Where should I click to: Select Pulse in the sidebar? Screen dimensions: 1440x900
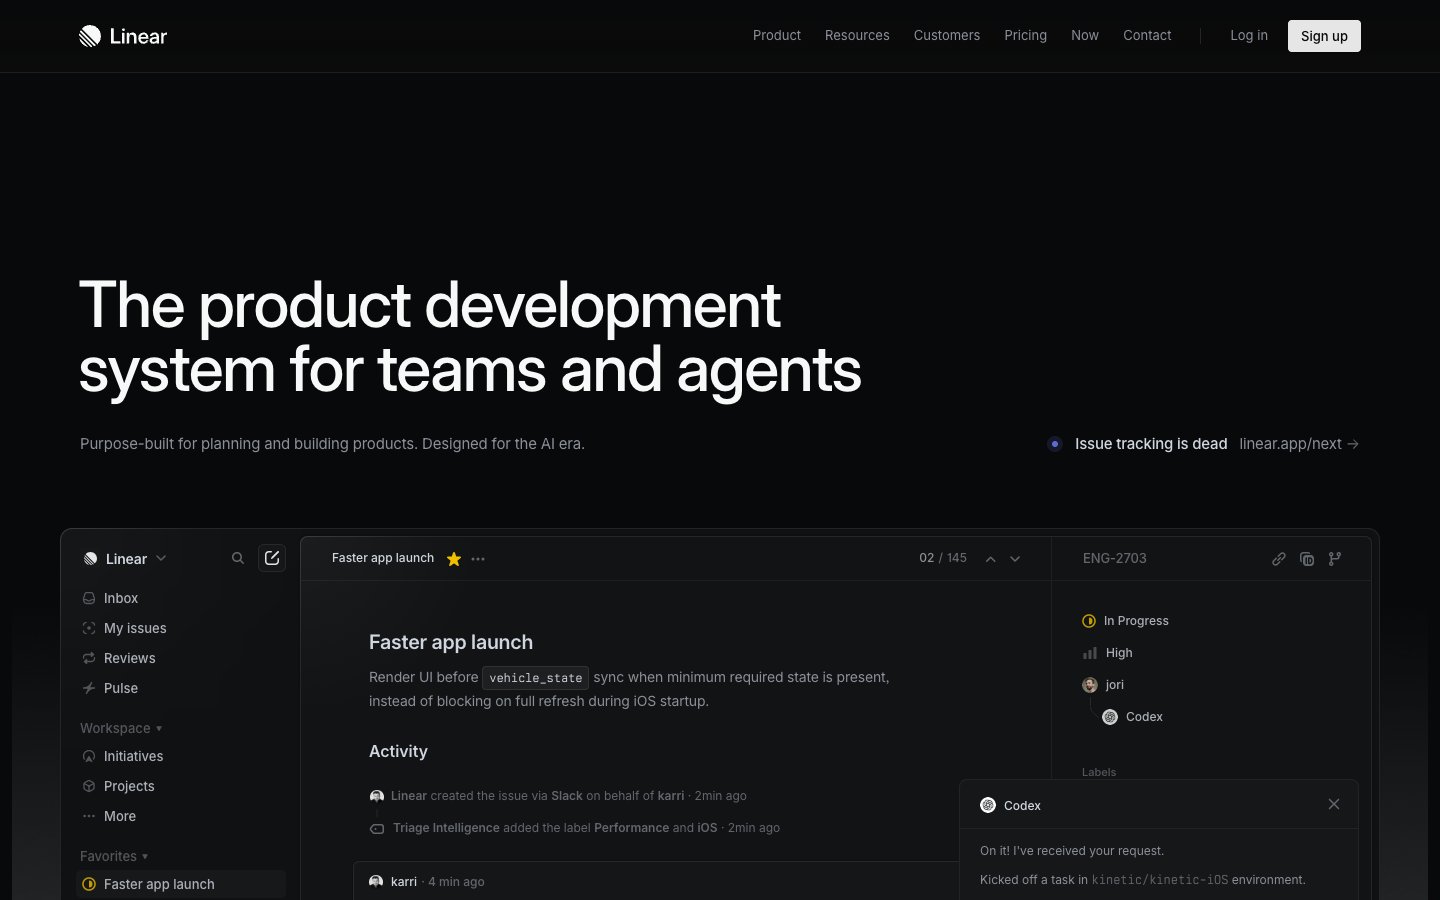click(120, 688)
